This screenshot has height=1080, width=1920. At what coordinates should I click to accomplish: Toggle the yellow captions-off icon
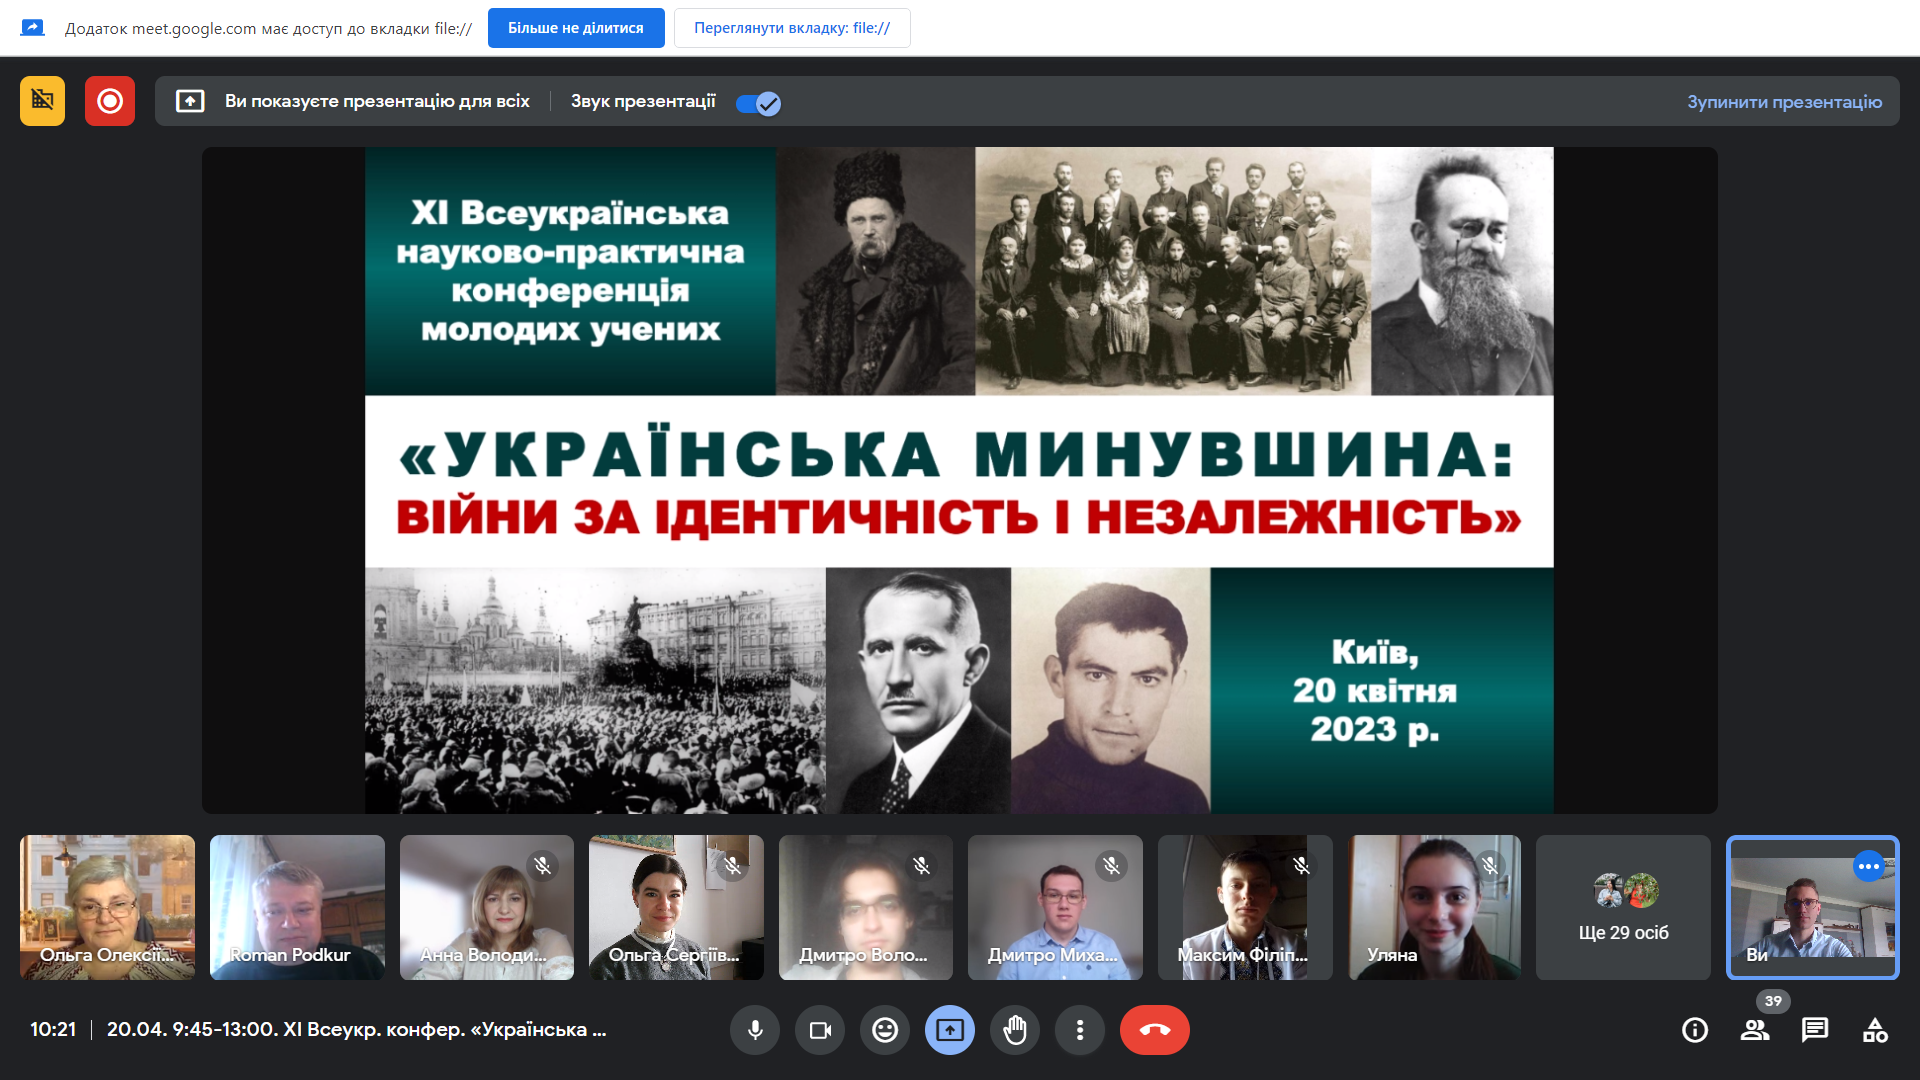[x=42, y=101]
